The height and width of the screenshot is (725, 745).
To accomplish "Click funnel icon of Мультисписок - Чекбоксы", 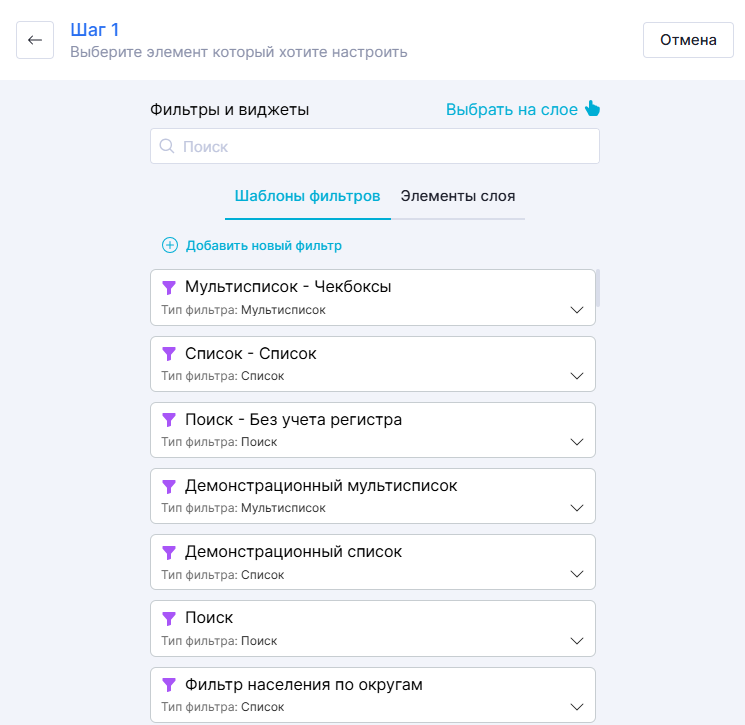I will point(169,287).
